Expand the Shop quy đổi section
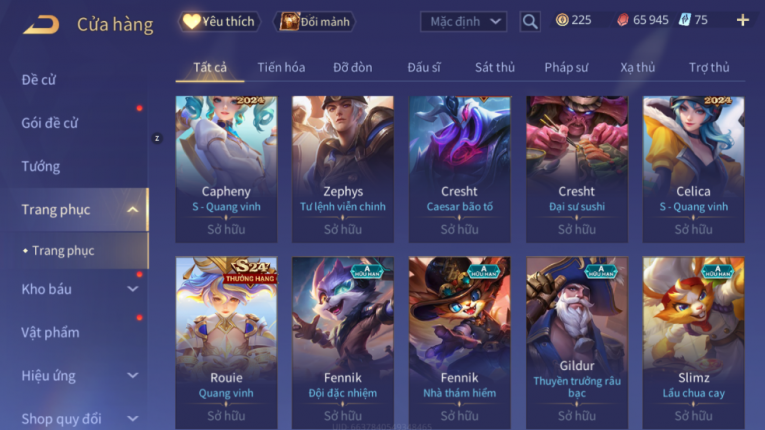This screenshot has width=765, height=430. pos(132,419)
